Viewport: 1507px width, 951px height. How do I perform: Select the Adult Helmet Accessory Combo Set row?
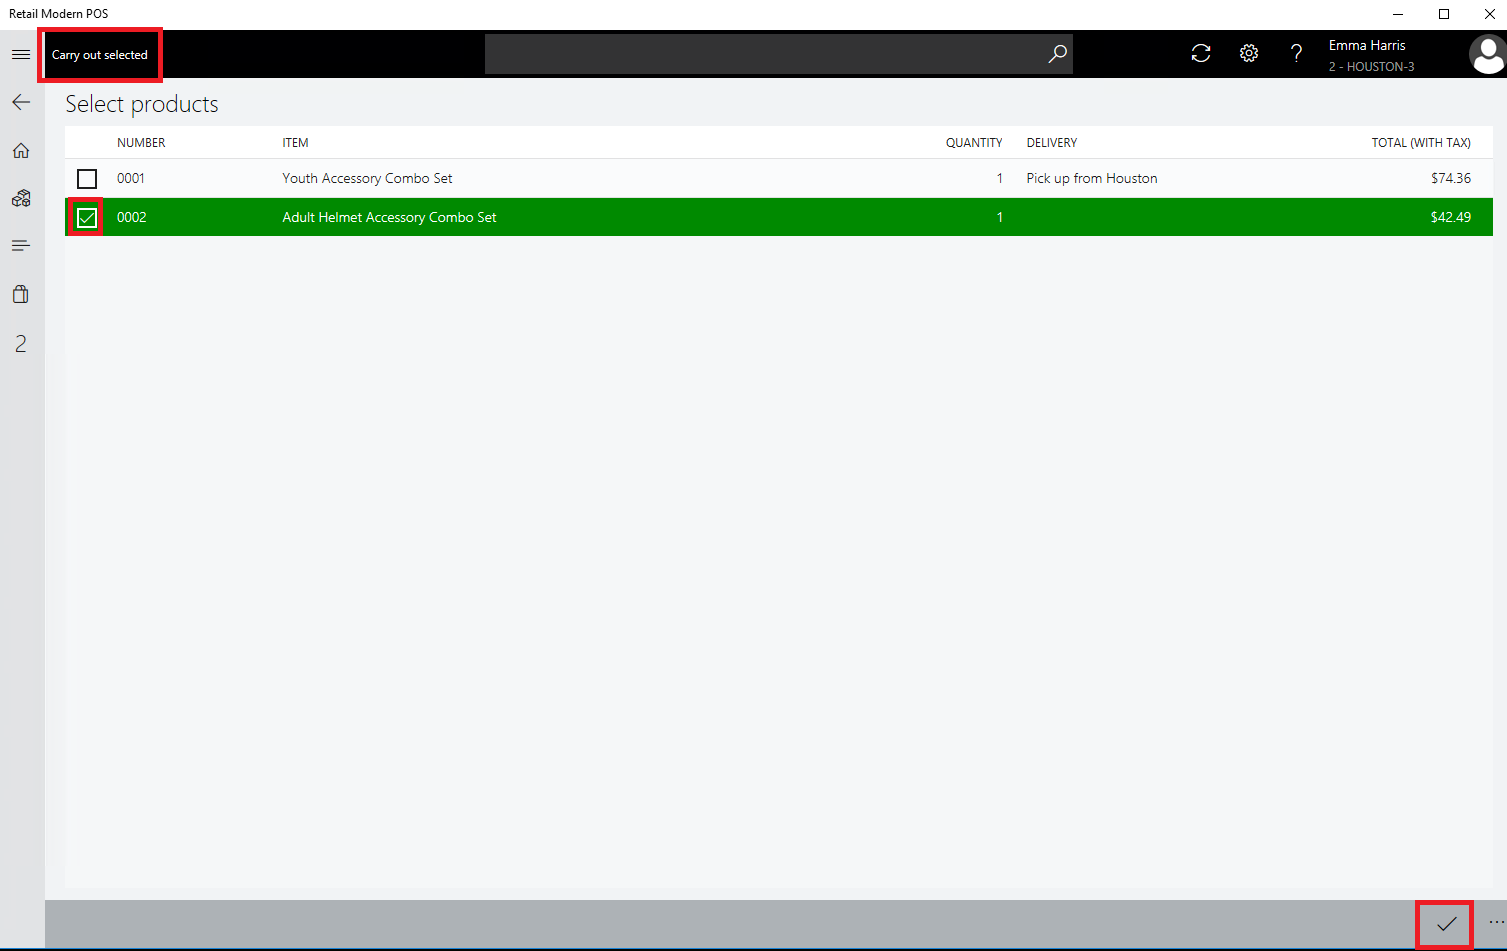click(x=389, y=218)
